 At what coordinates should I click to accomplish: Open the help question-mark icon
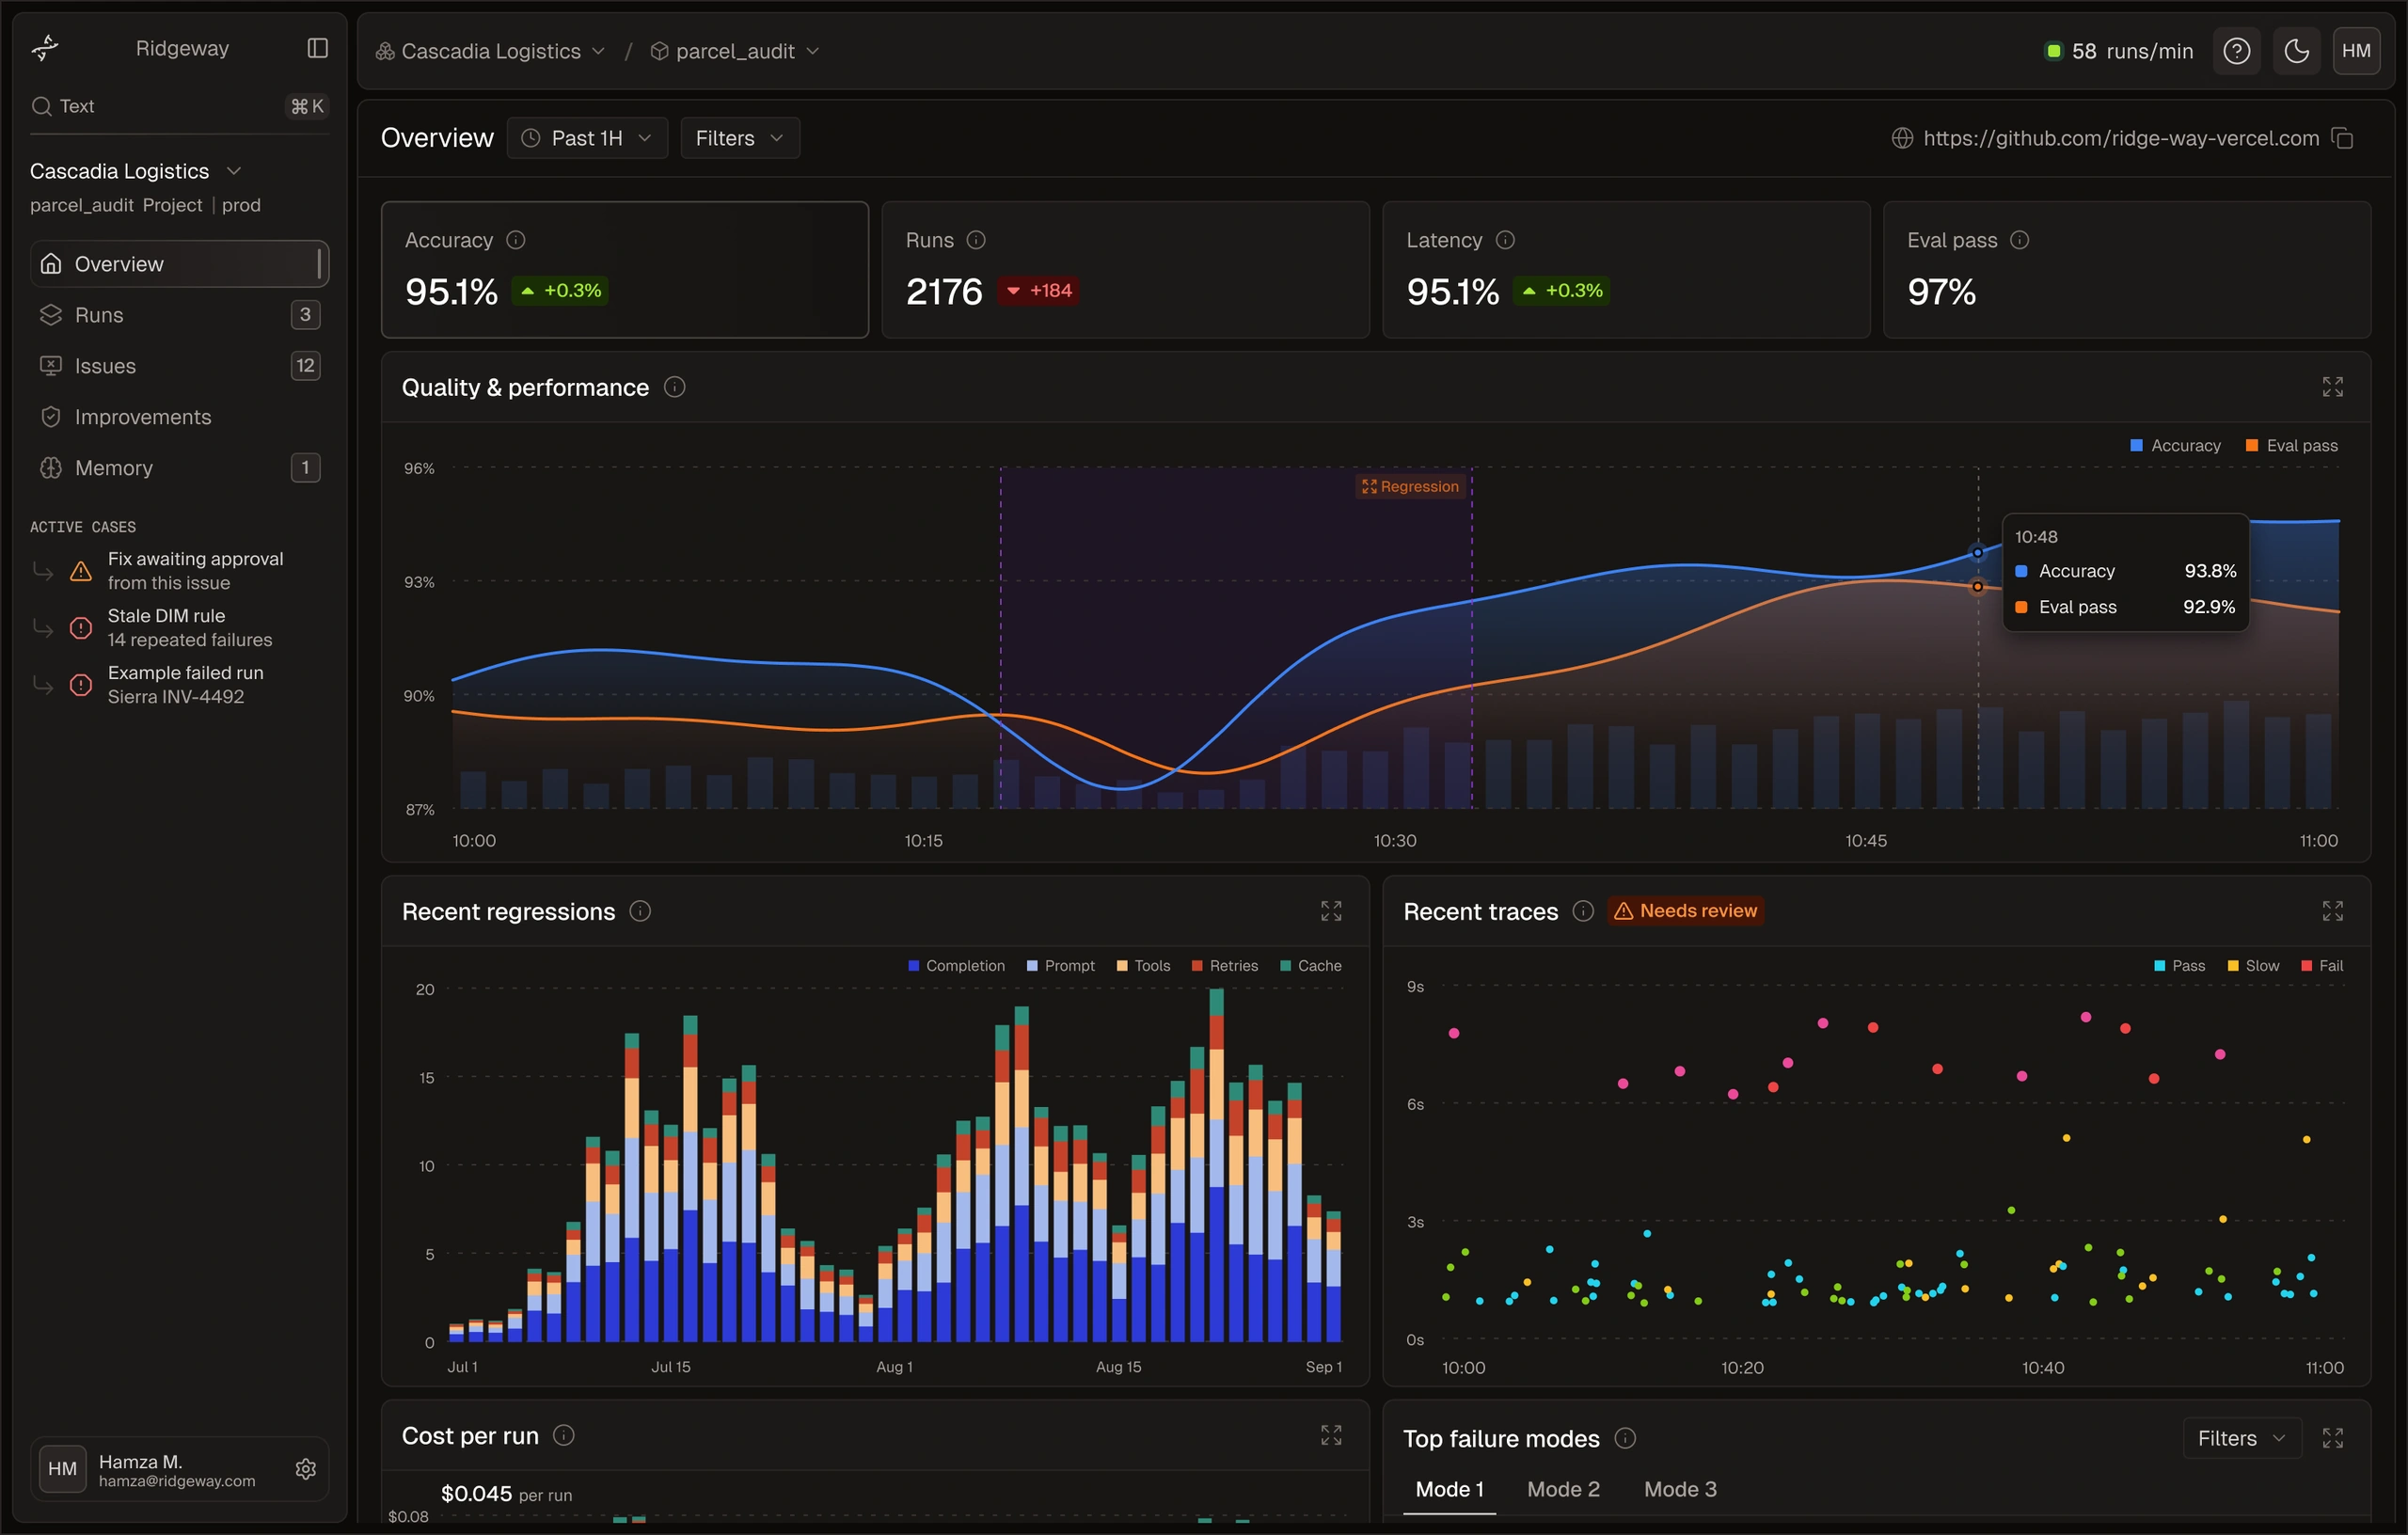click(2236, 51)
